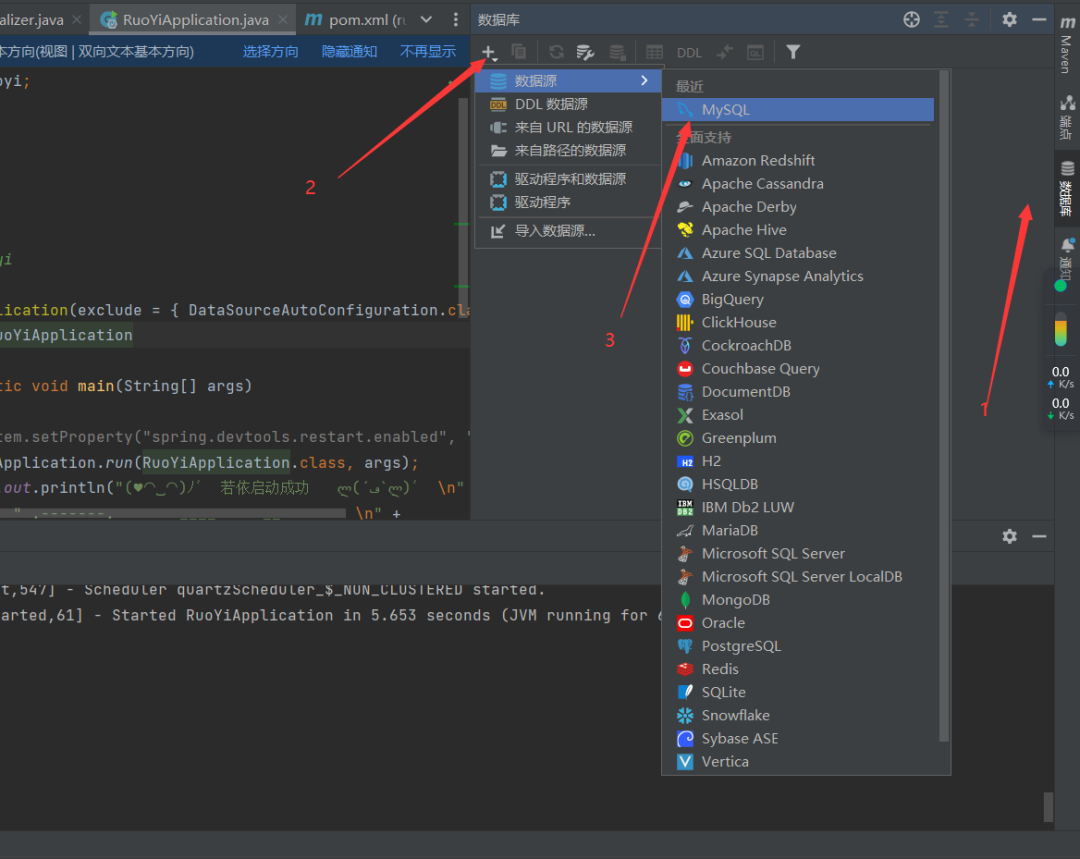Select 驱动程序 menu item
1080x859 pixels.
568,203
